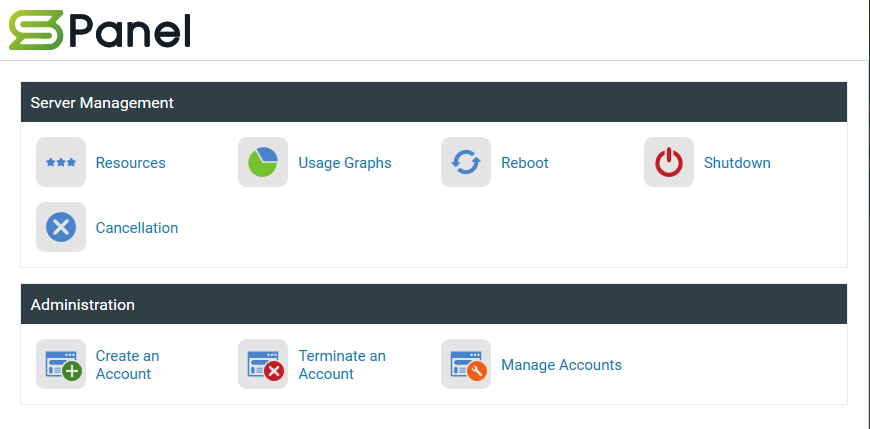Open the Cancellation text link
This screenshot has width=870, height=429.
click(137, 228)
